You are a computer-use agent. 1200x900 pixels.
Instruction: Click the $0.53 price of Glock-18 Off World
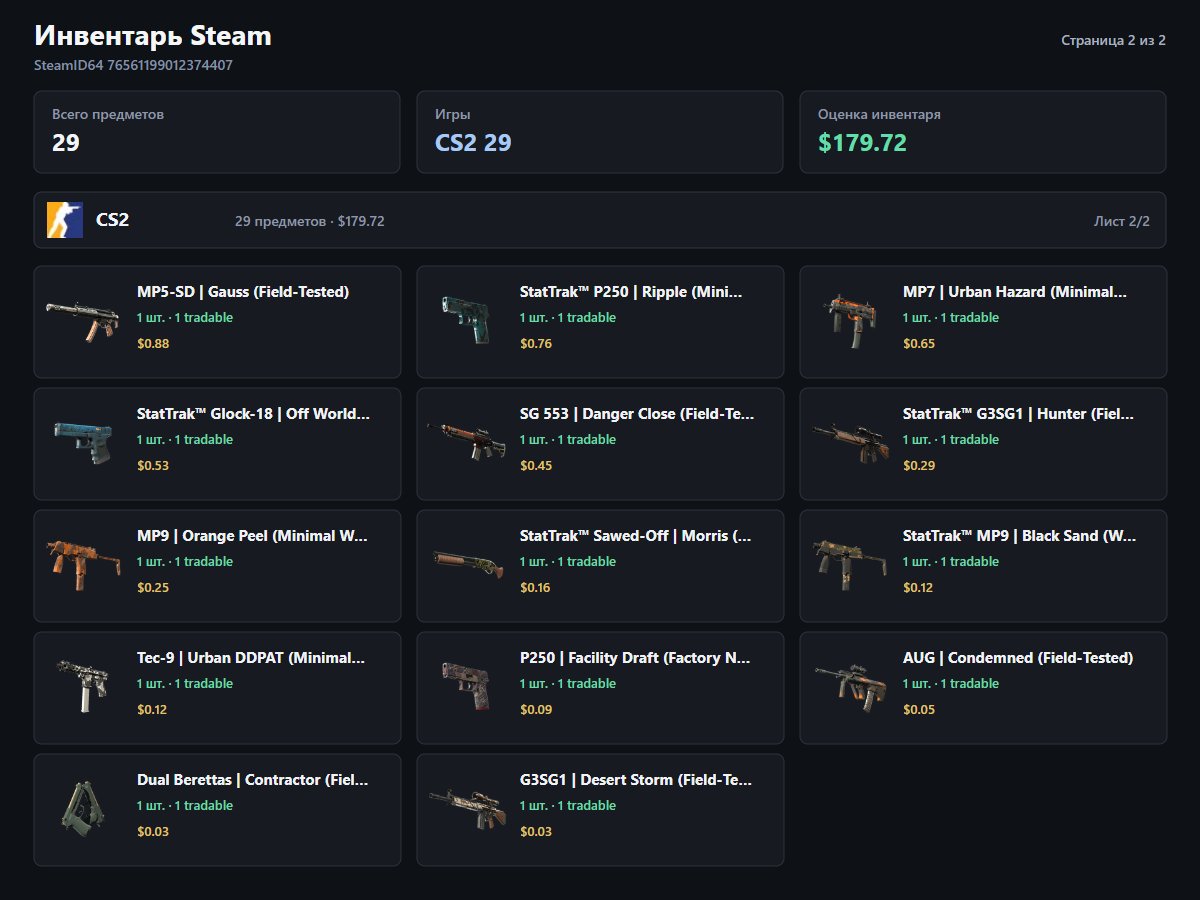(x=153, y=466)
